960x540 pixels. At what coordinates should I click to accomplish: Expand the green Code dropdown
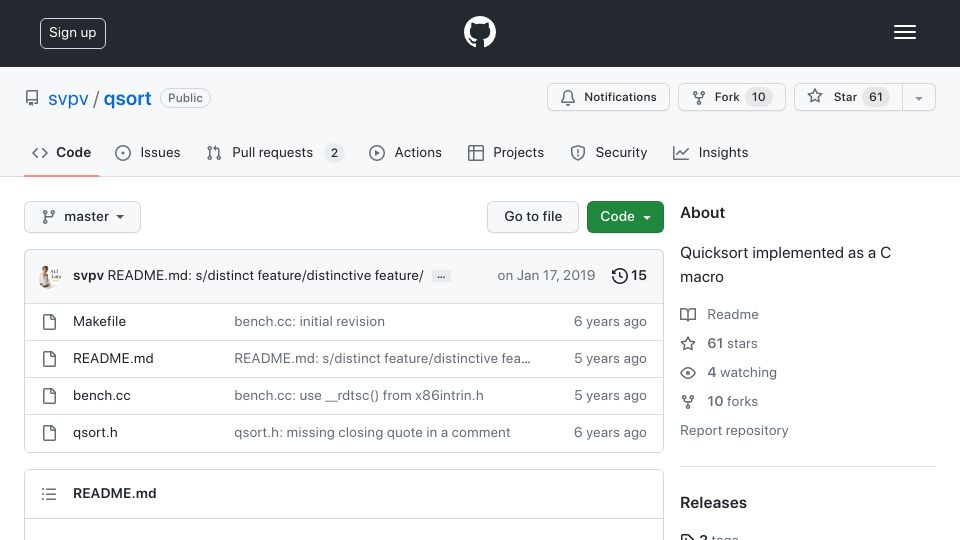625,217
